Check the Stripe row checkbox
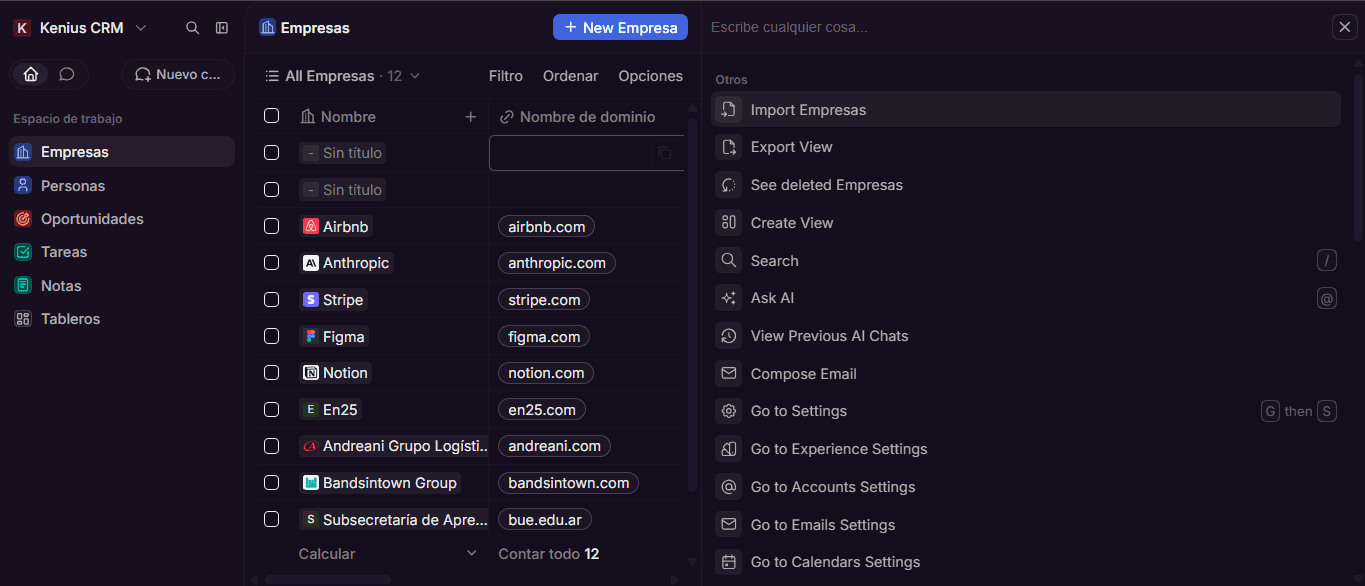 [271, 299]
